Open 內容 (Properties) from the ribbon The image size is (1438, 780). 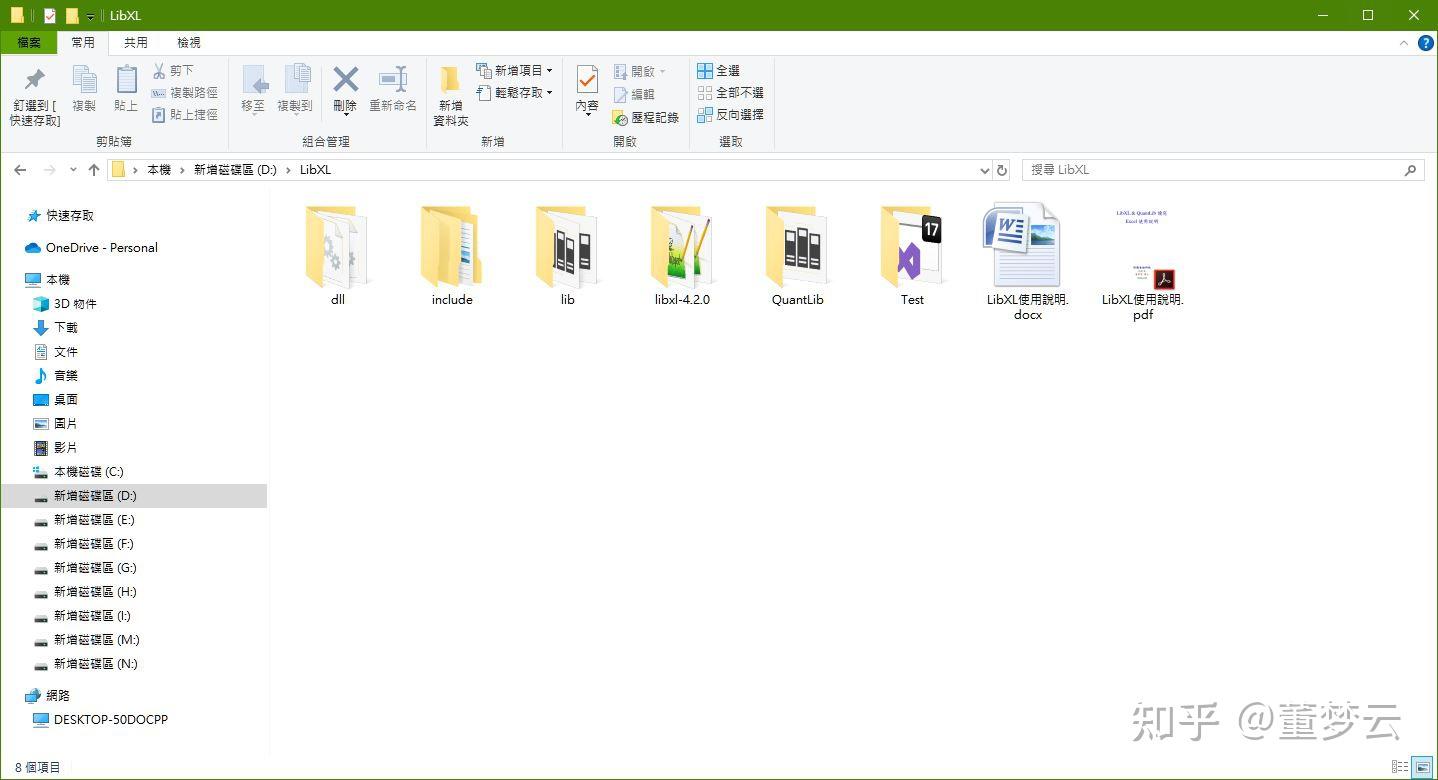585,89
